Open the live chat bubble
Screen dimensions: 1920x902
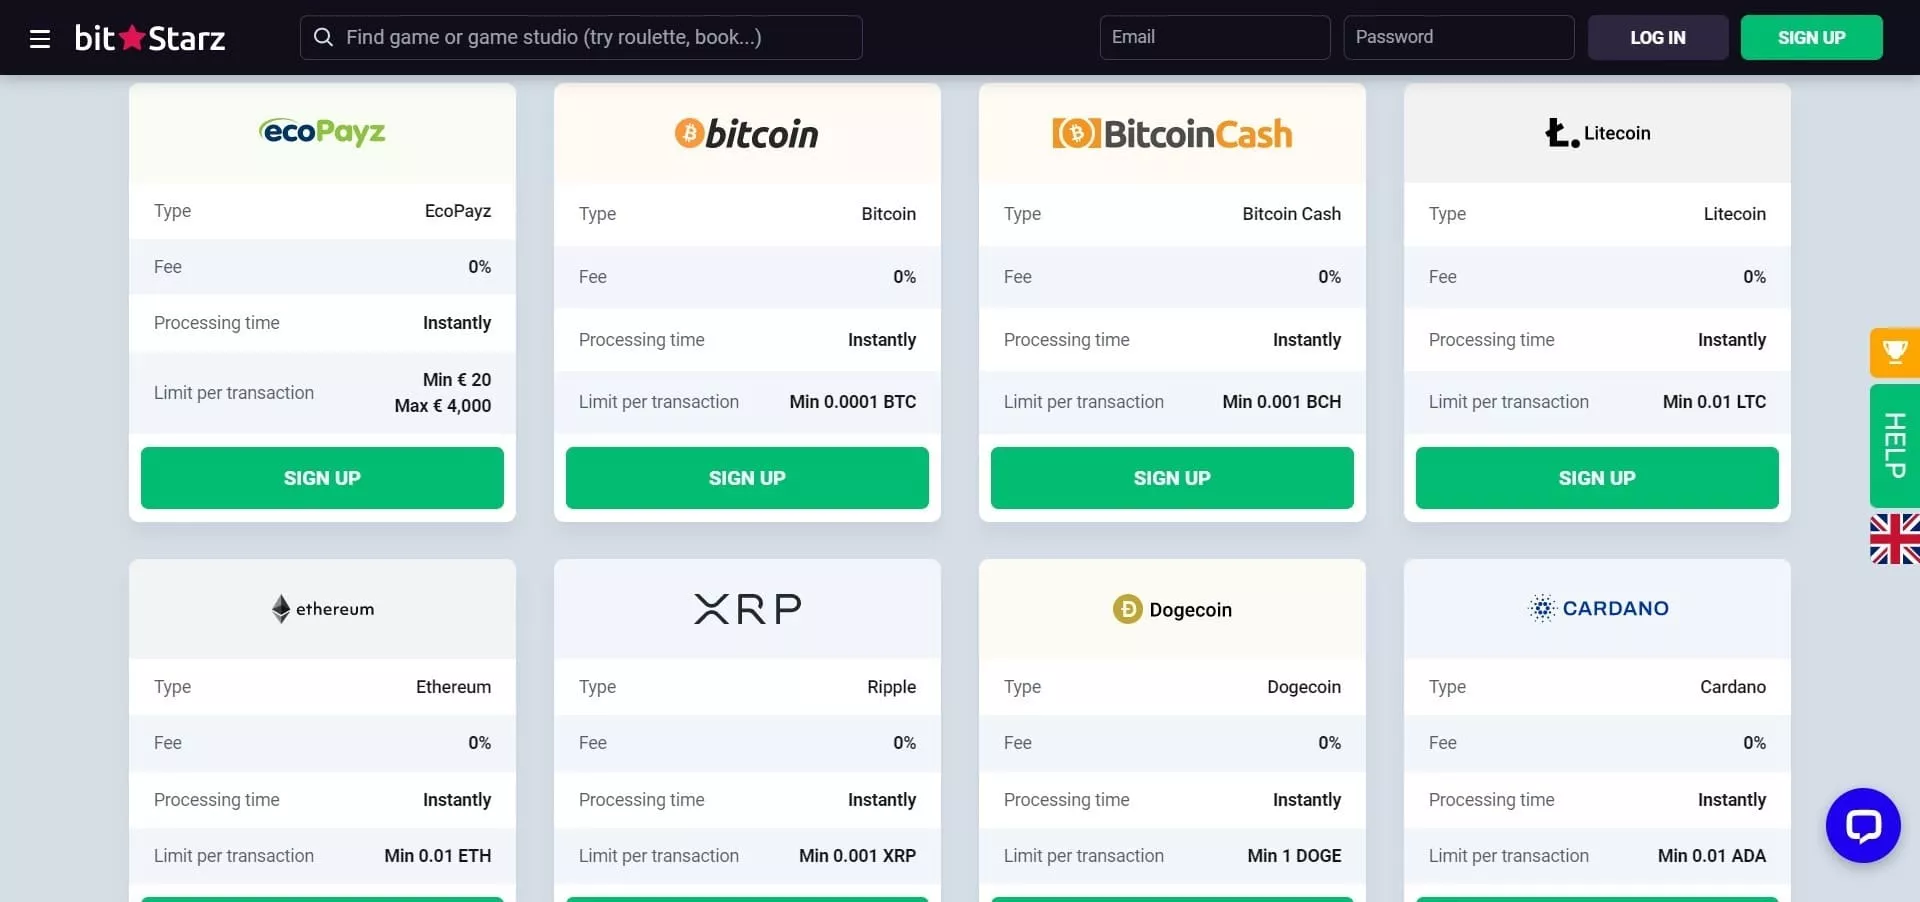click(1862, 825)
